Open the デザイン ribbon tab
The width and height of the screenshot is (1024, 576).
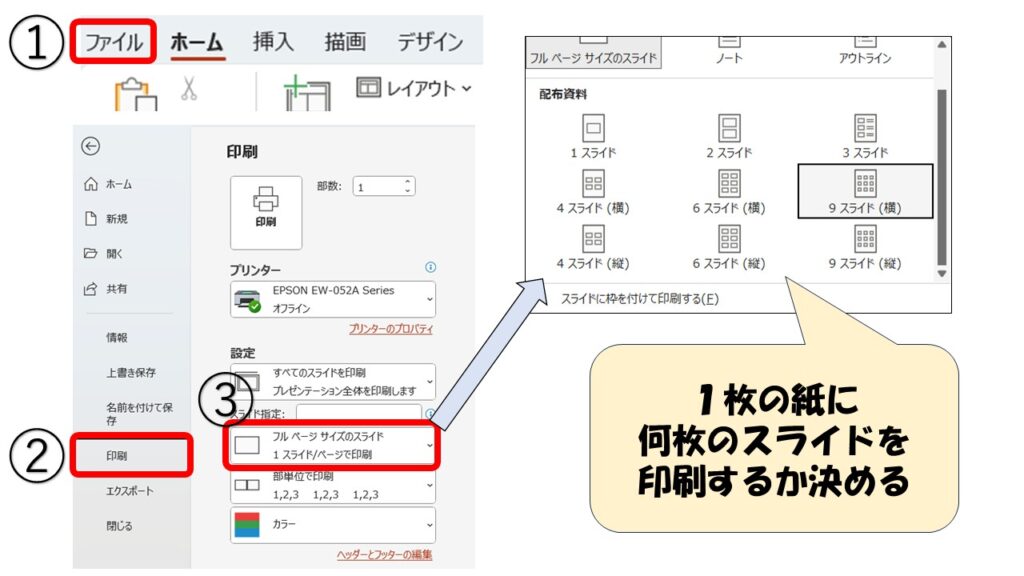(x=430, y=42)
